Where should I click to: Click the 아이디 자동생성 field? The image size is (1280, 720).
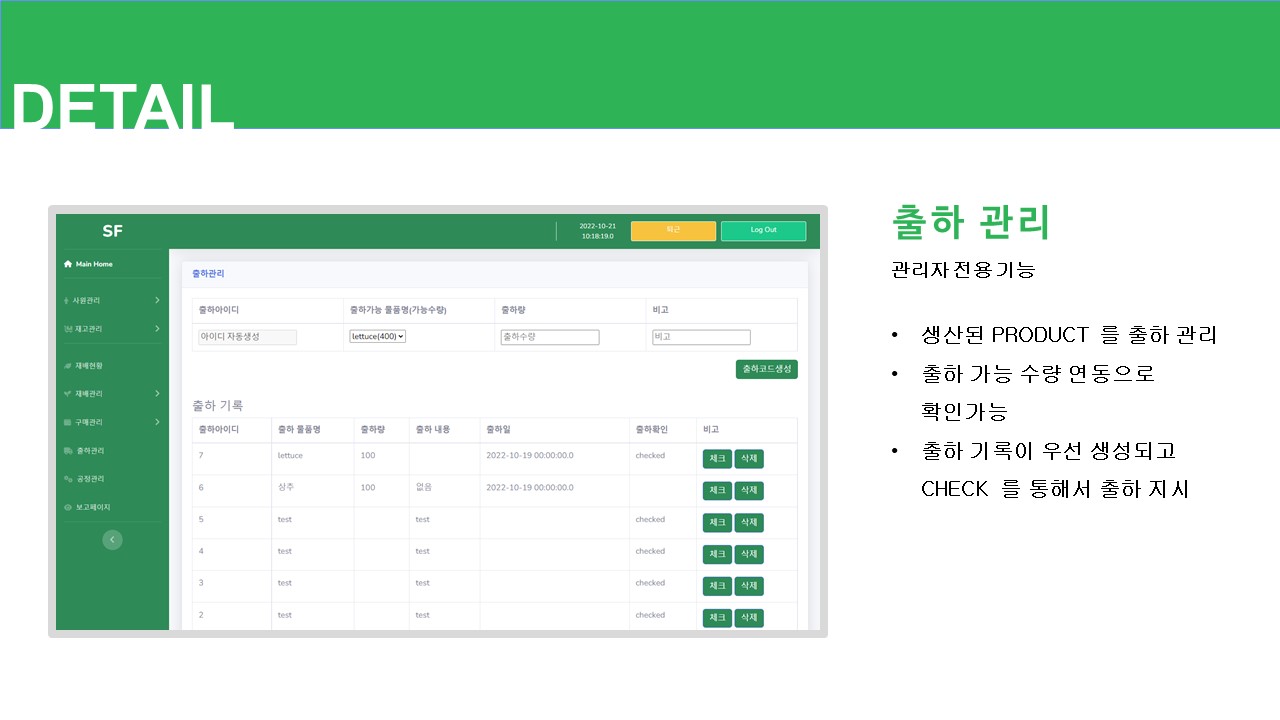pos(247,338)
